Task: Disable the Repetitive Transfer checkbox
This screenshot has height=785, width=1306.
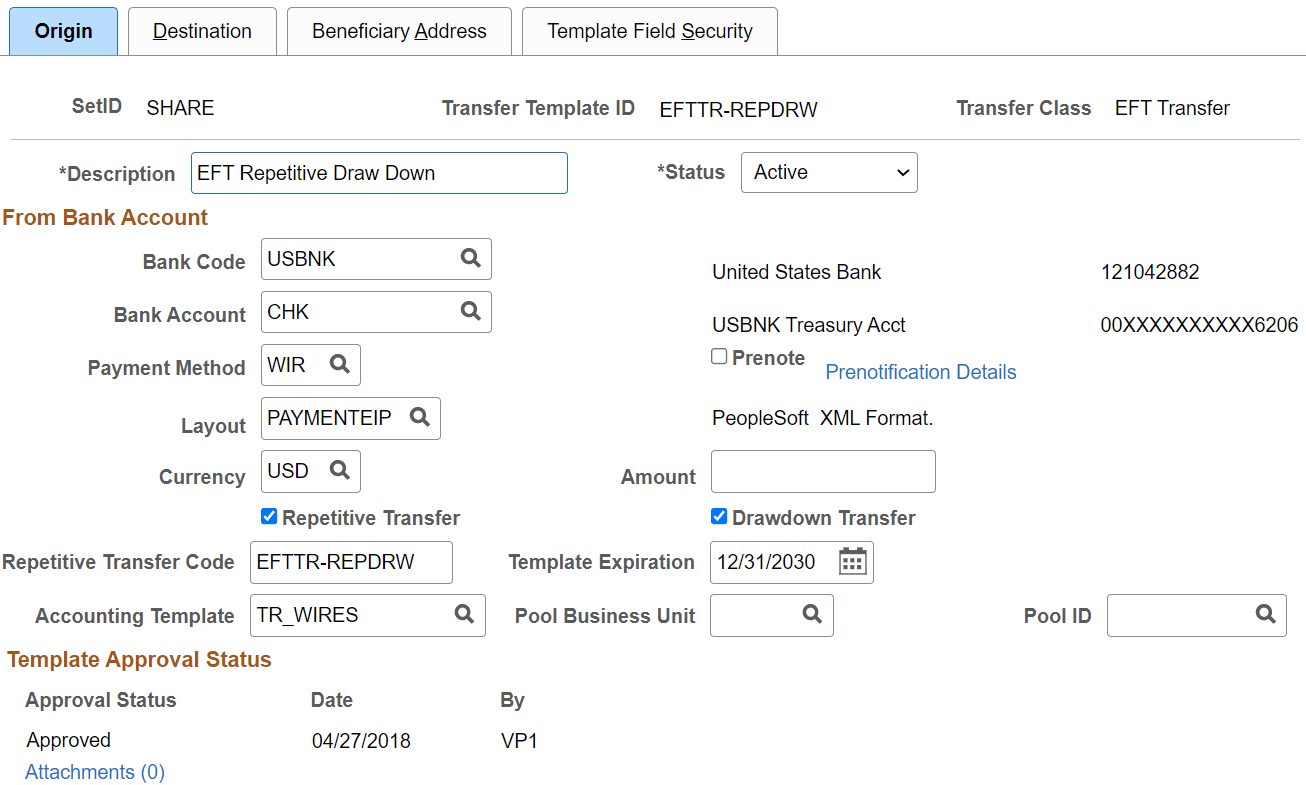Action: point(268,516)
